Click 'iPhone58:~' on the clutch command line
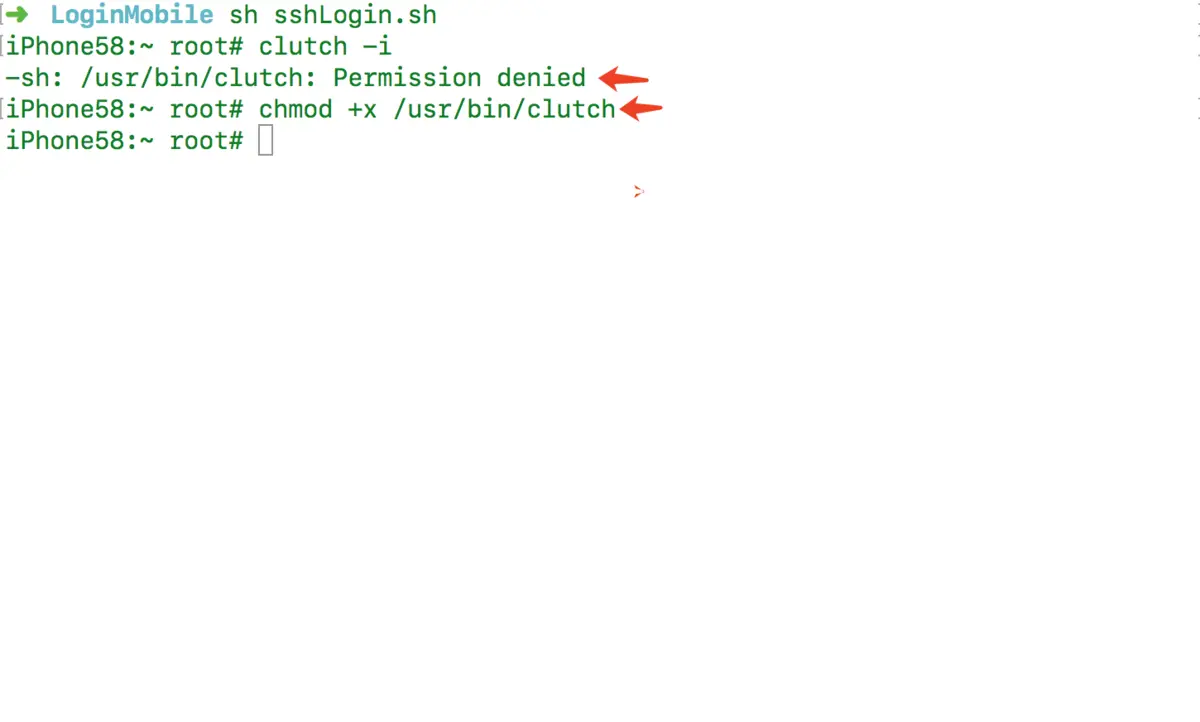The width and height of the screenshot is (1200, 722). click(x=80, y=47)
